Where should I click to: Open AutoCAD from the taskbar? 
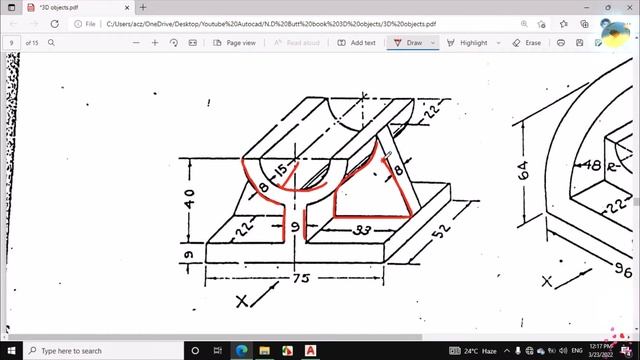coord(310,351)
